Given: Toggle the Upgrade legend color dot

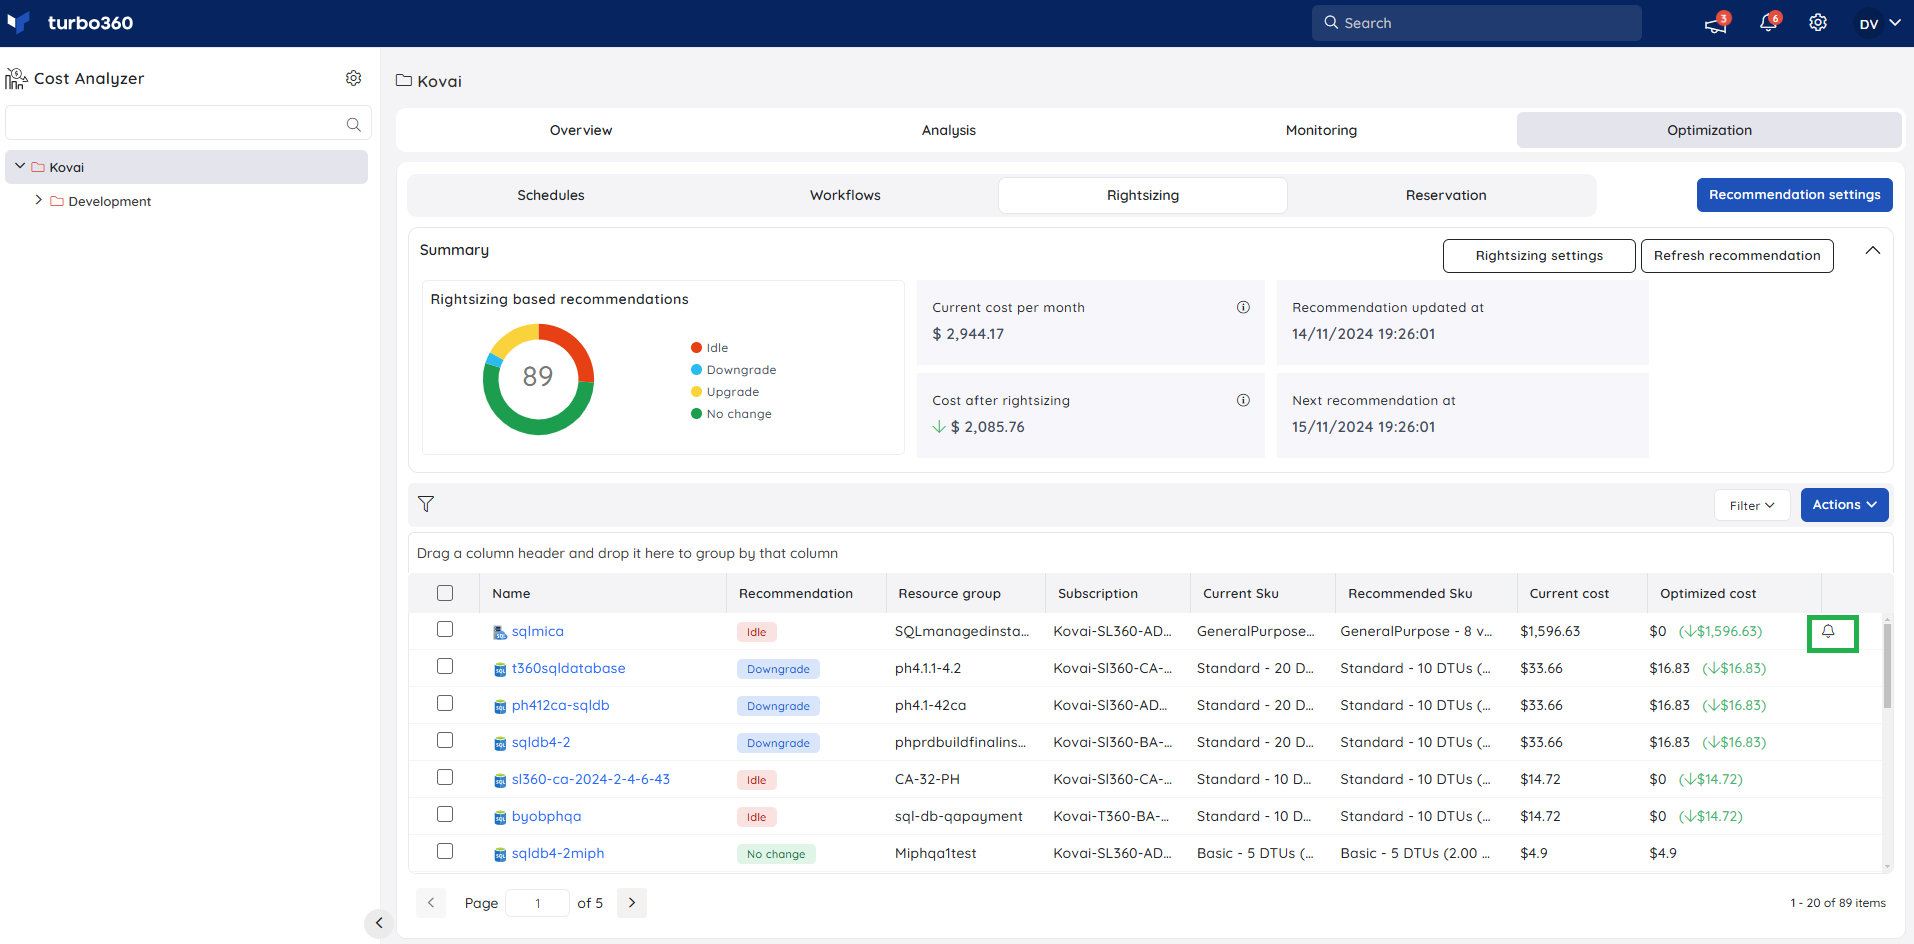Looking at the screenshot, I should (696, 392).
